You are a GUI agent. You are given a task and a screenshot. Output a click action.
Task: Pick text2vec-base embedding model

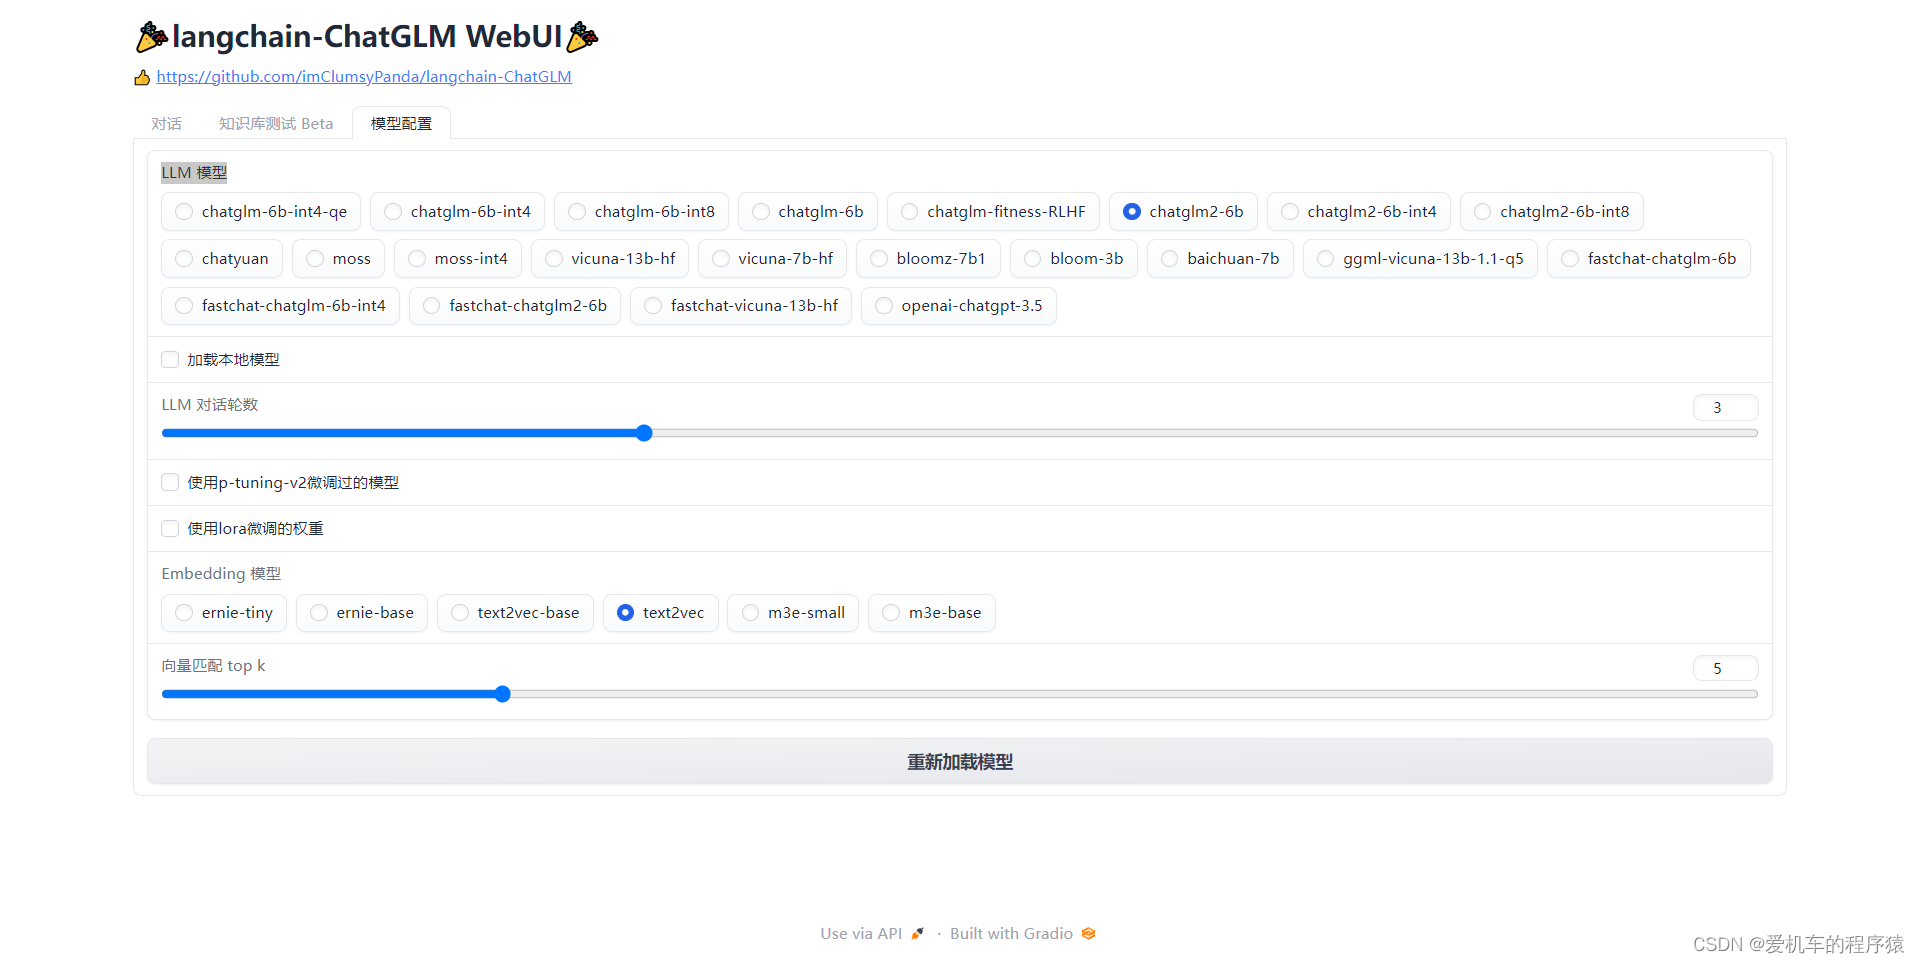(x=515, y=613)
